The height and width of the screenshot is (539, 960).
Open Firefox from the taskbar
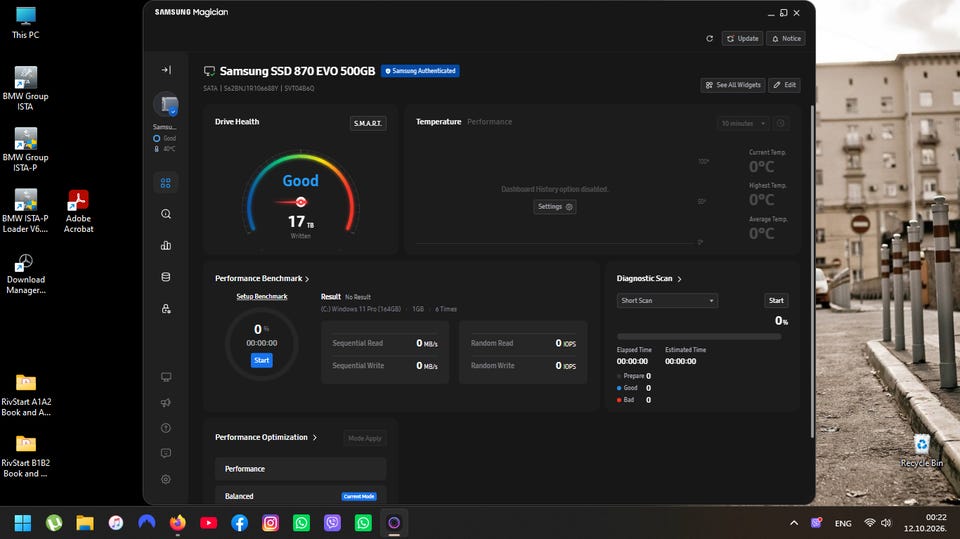[178, 523]
